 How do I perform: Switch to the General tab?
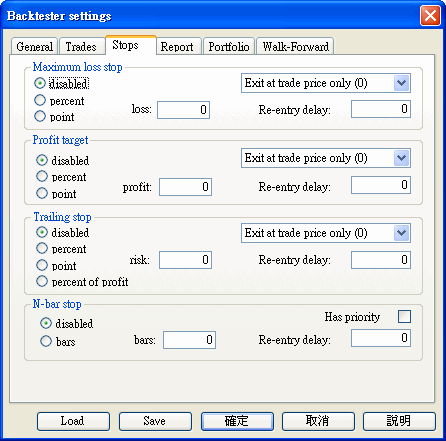(x=34, y=46)
